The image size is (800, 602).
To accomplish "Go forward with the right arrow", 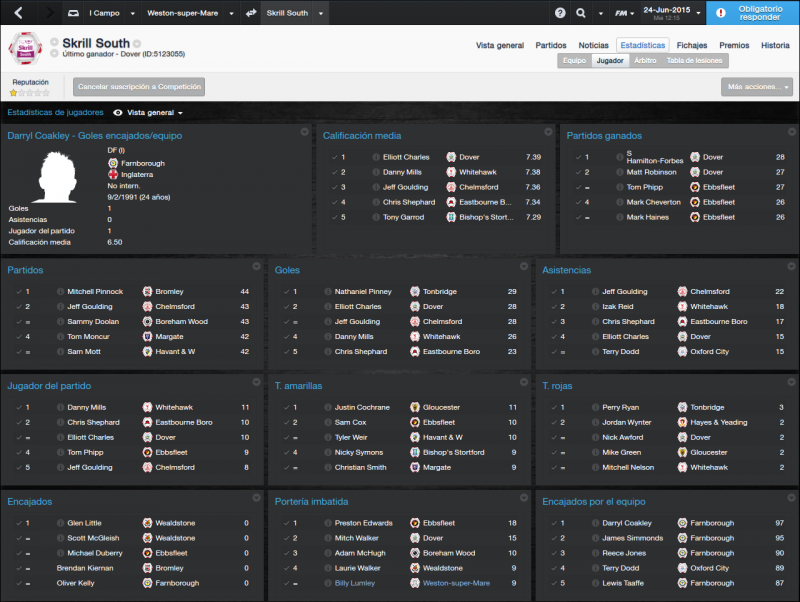I will coord(49,13).
